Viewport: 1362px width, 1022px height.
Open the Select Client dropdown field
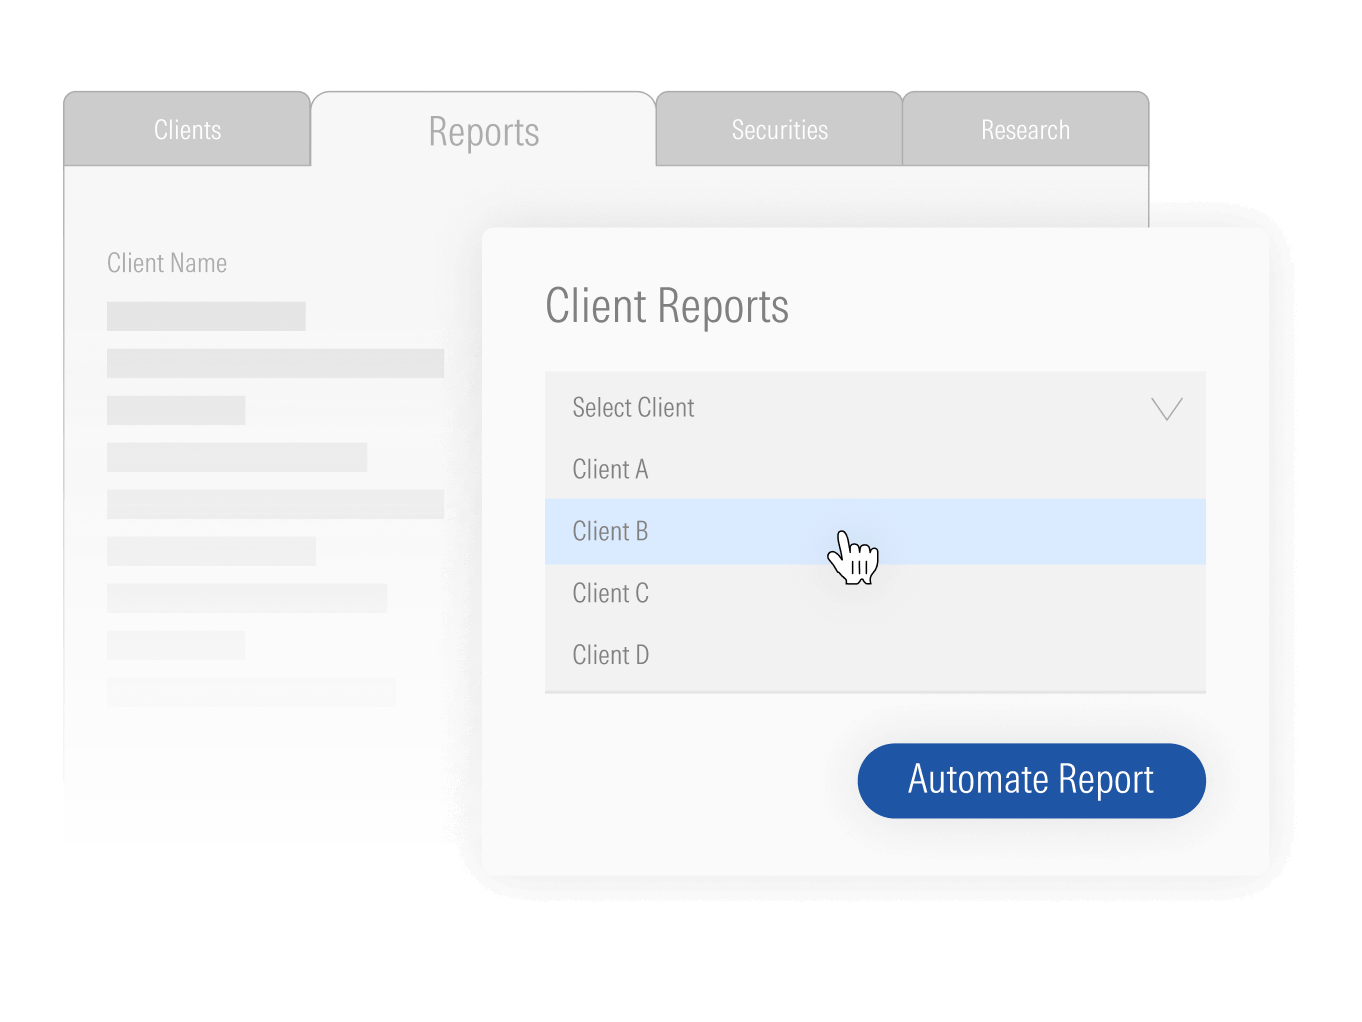coord(860,408)
